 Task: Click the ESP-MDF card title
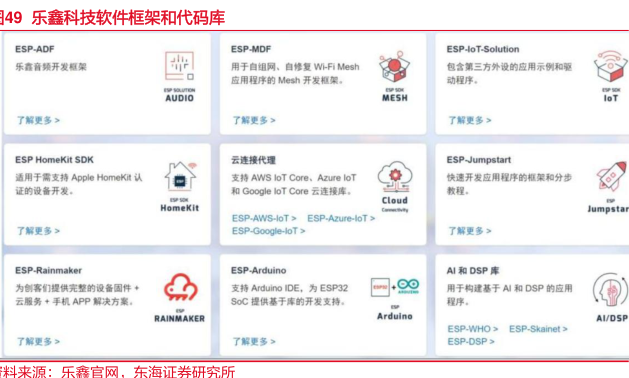(x=251, y=49)
